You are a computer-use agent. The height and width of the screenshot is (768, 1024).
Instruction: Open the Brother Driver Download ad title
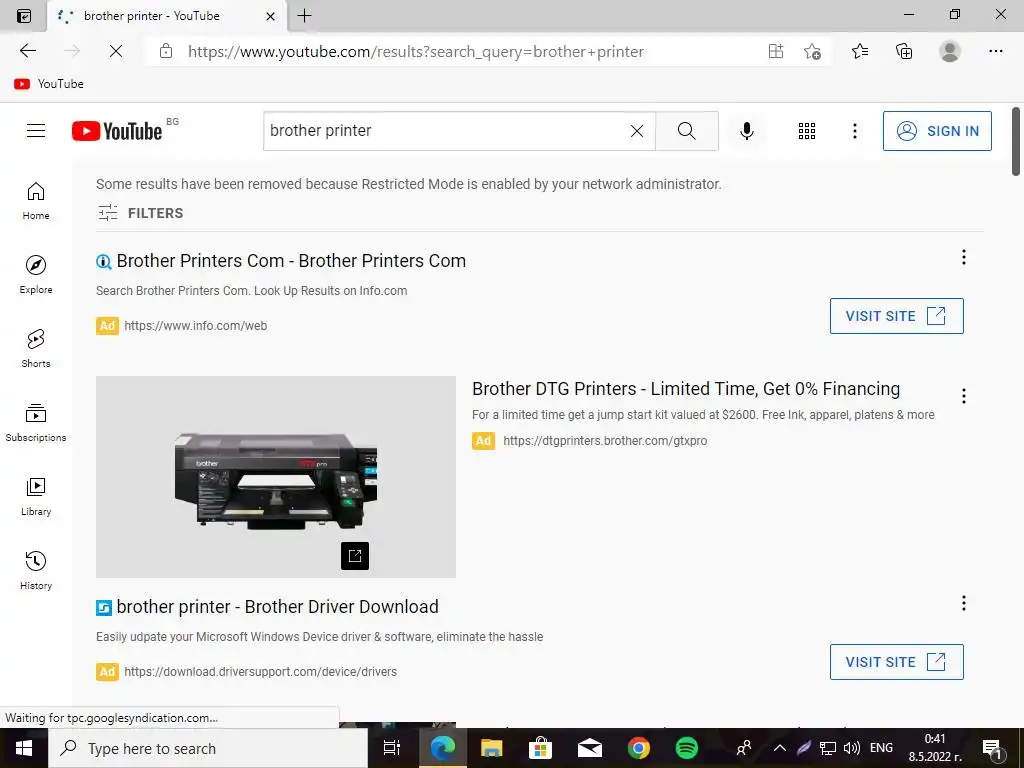(x=278, y=607)
